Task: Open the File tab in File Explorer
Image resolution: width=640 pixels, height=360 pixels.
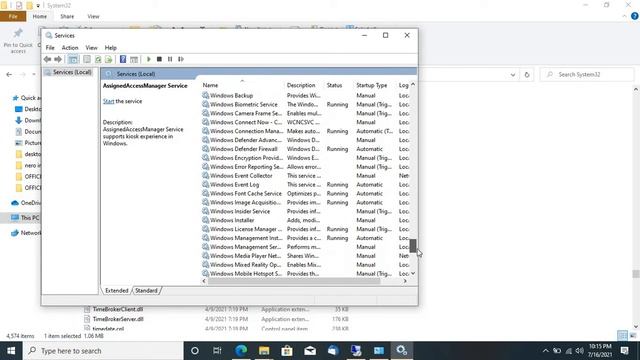Action: [x=13, y=16]
